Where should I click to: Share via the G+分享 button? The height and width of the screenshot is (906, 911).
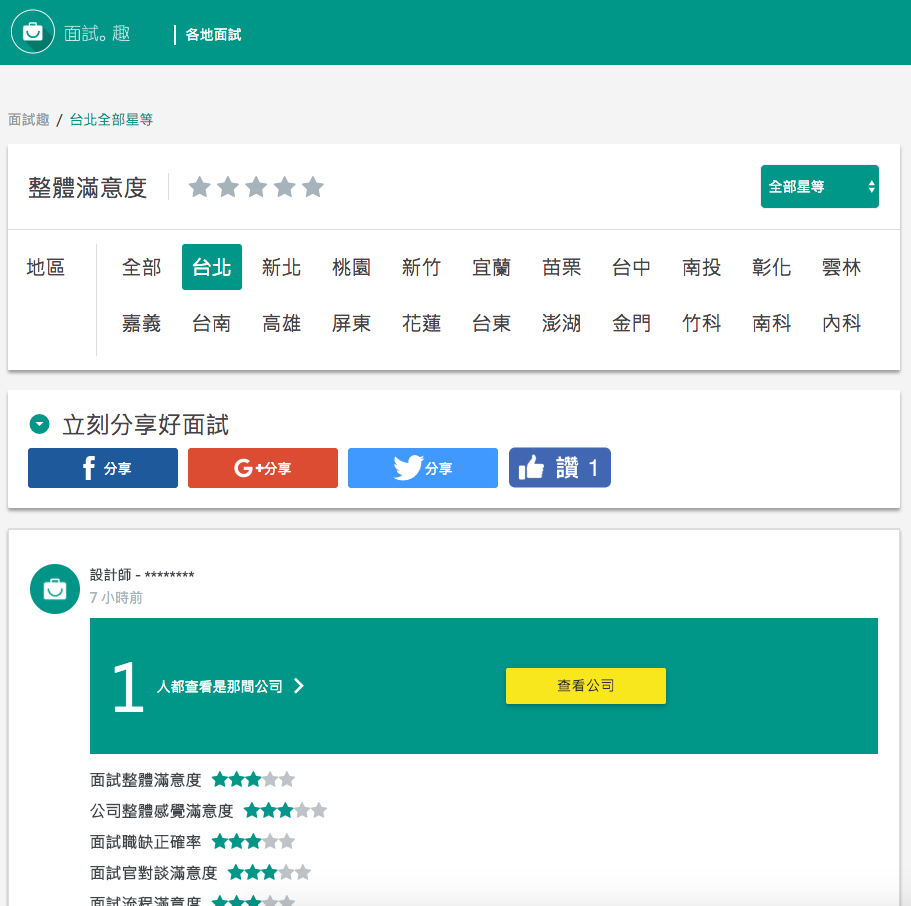click(x=263, y=468)
